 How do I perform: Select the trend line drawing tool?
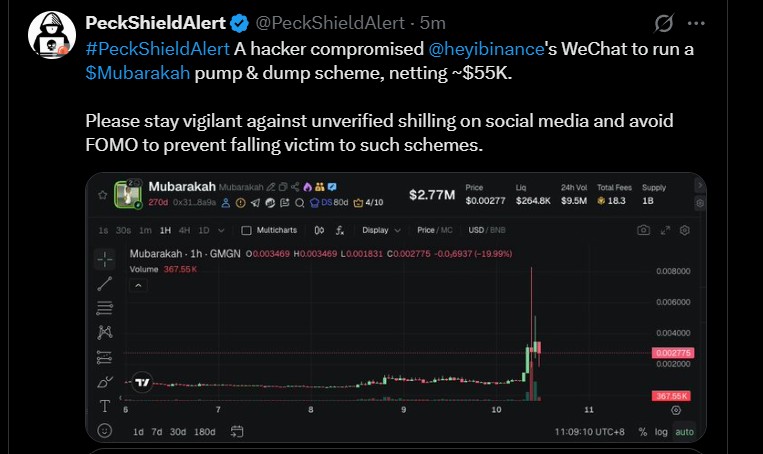105,284
